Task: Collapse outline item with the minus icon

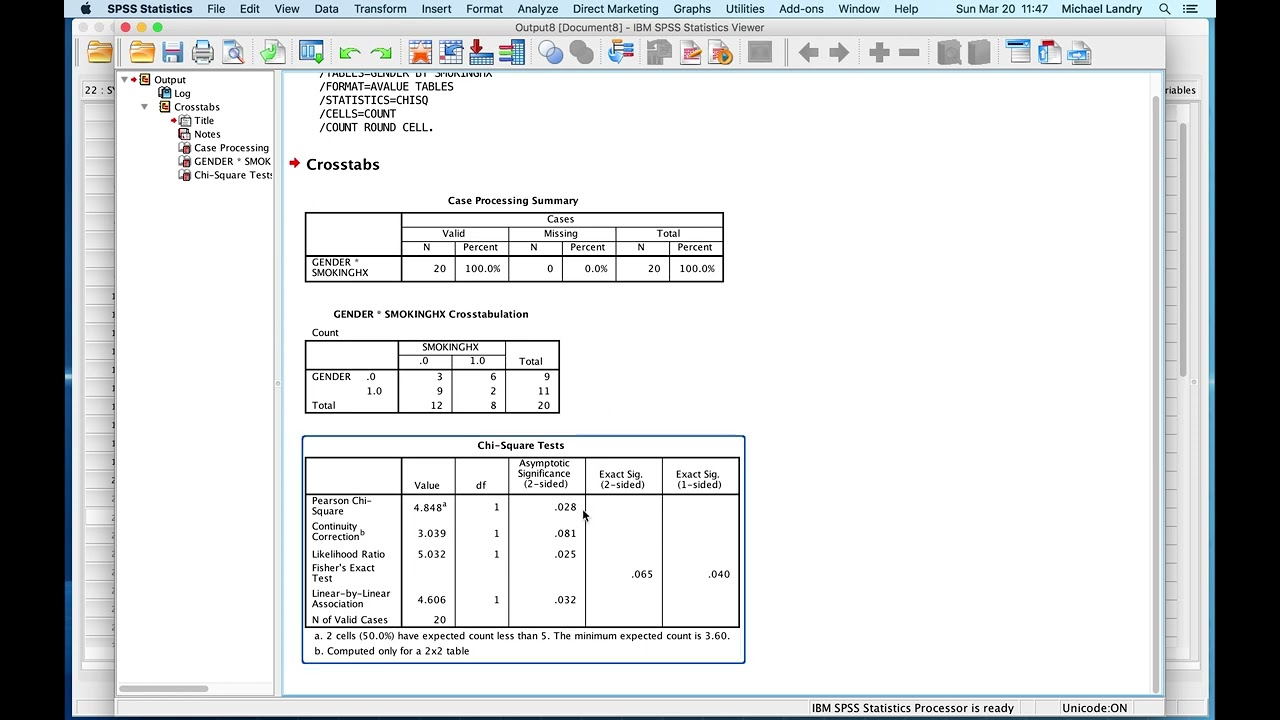Action: click(x=909, y=52)
